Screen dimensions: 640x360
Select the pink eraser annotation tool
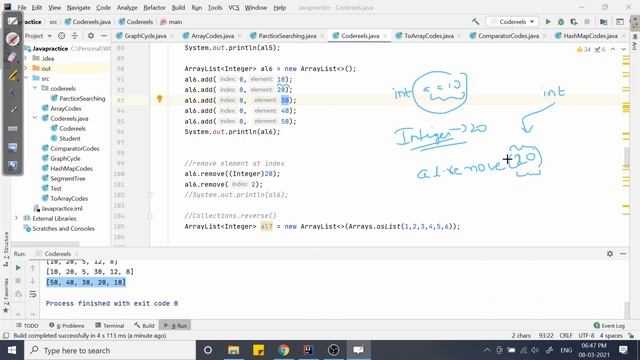(x=12, y=57)
